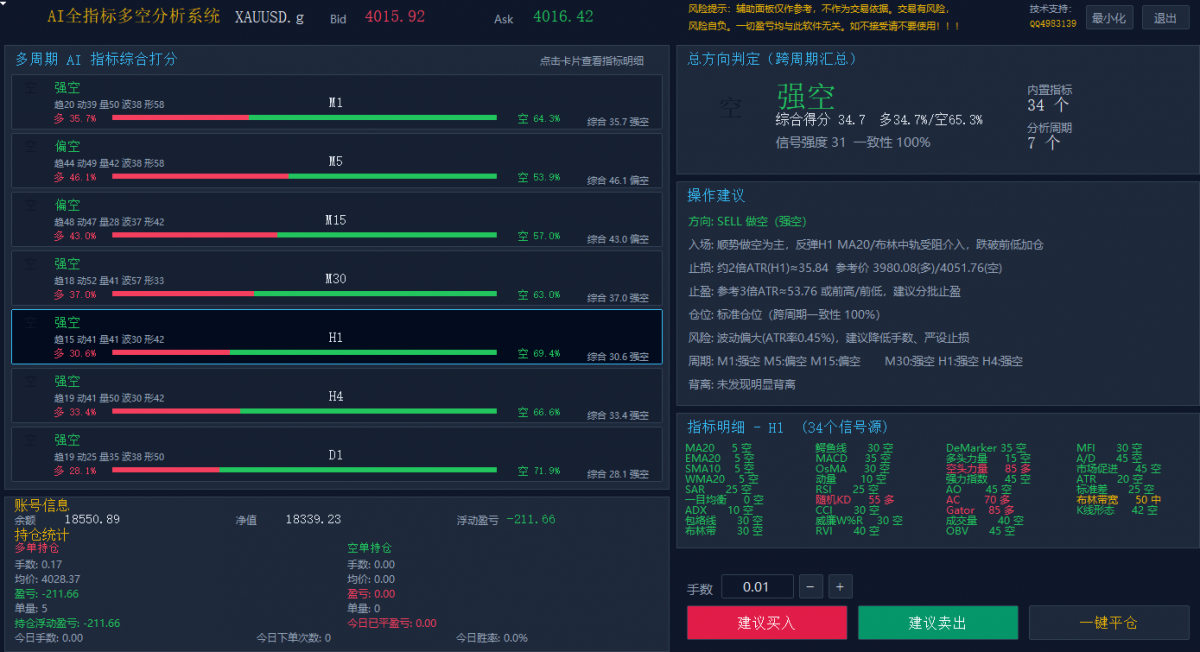The image size is (1200, 652).
Task: Open the H4 timeframe card
Action: [337, 396]
